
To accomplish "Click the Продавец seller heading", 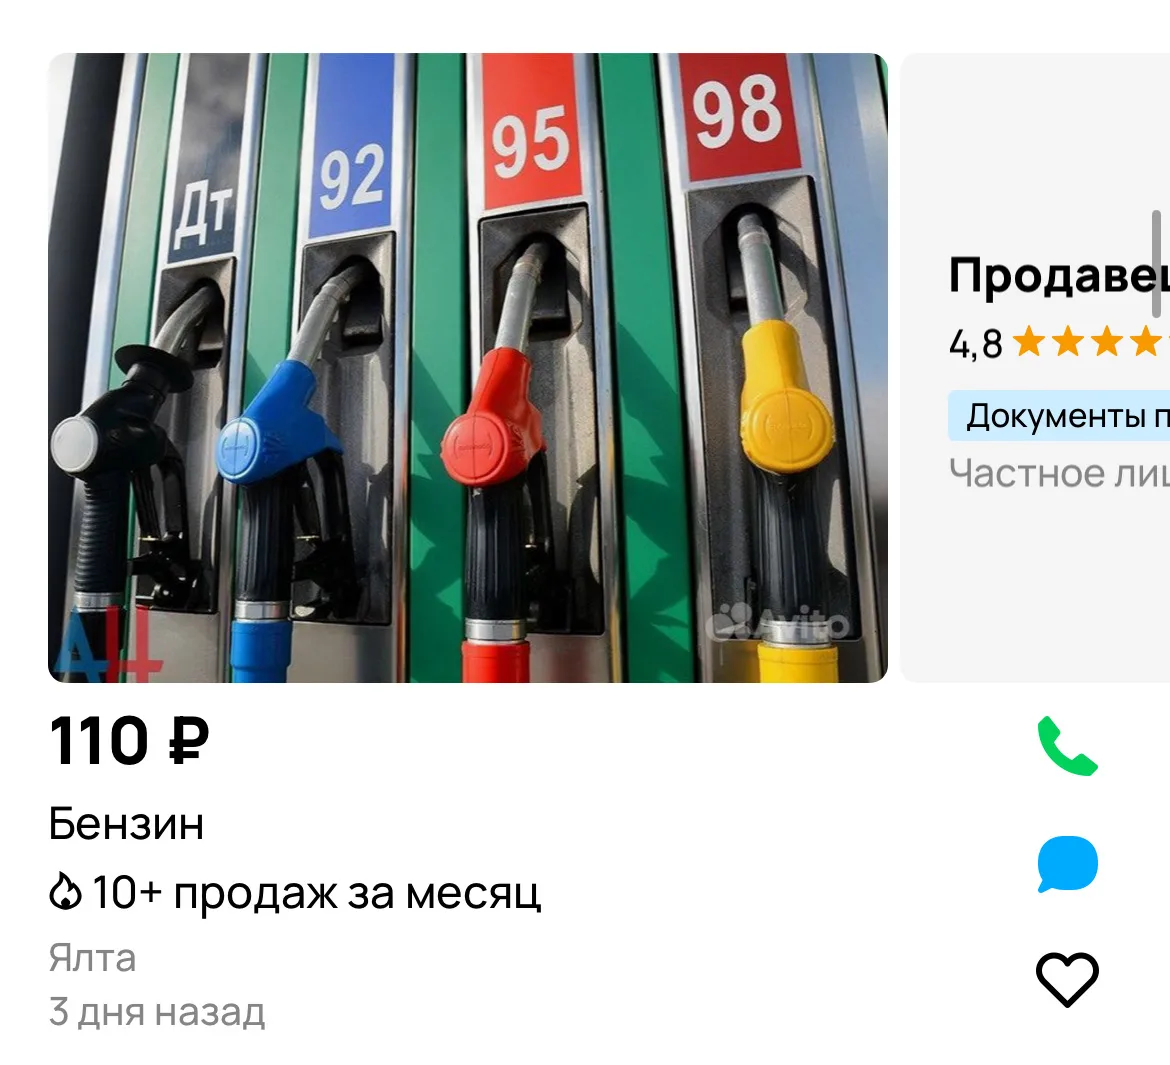I will coord(1059,275).
